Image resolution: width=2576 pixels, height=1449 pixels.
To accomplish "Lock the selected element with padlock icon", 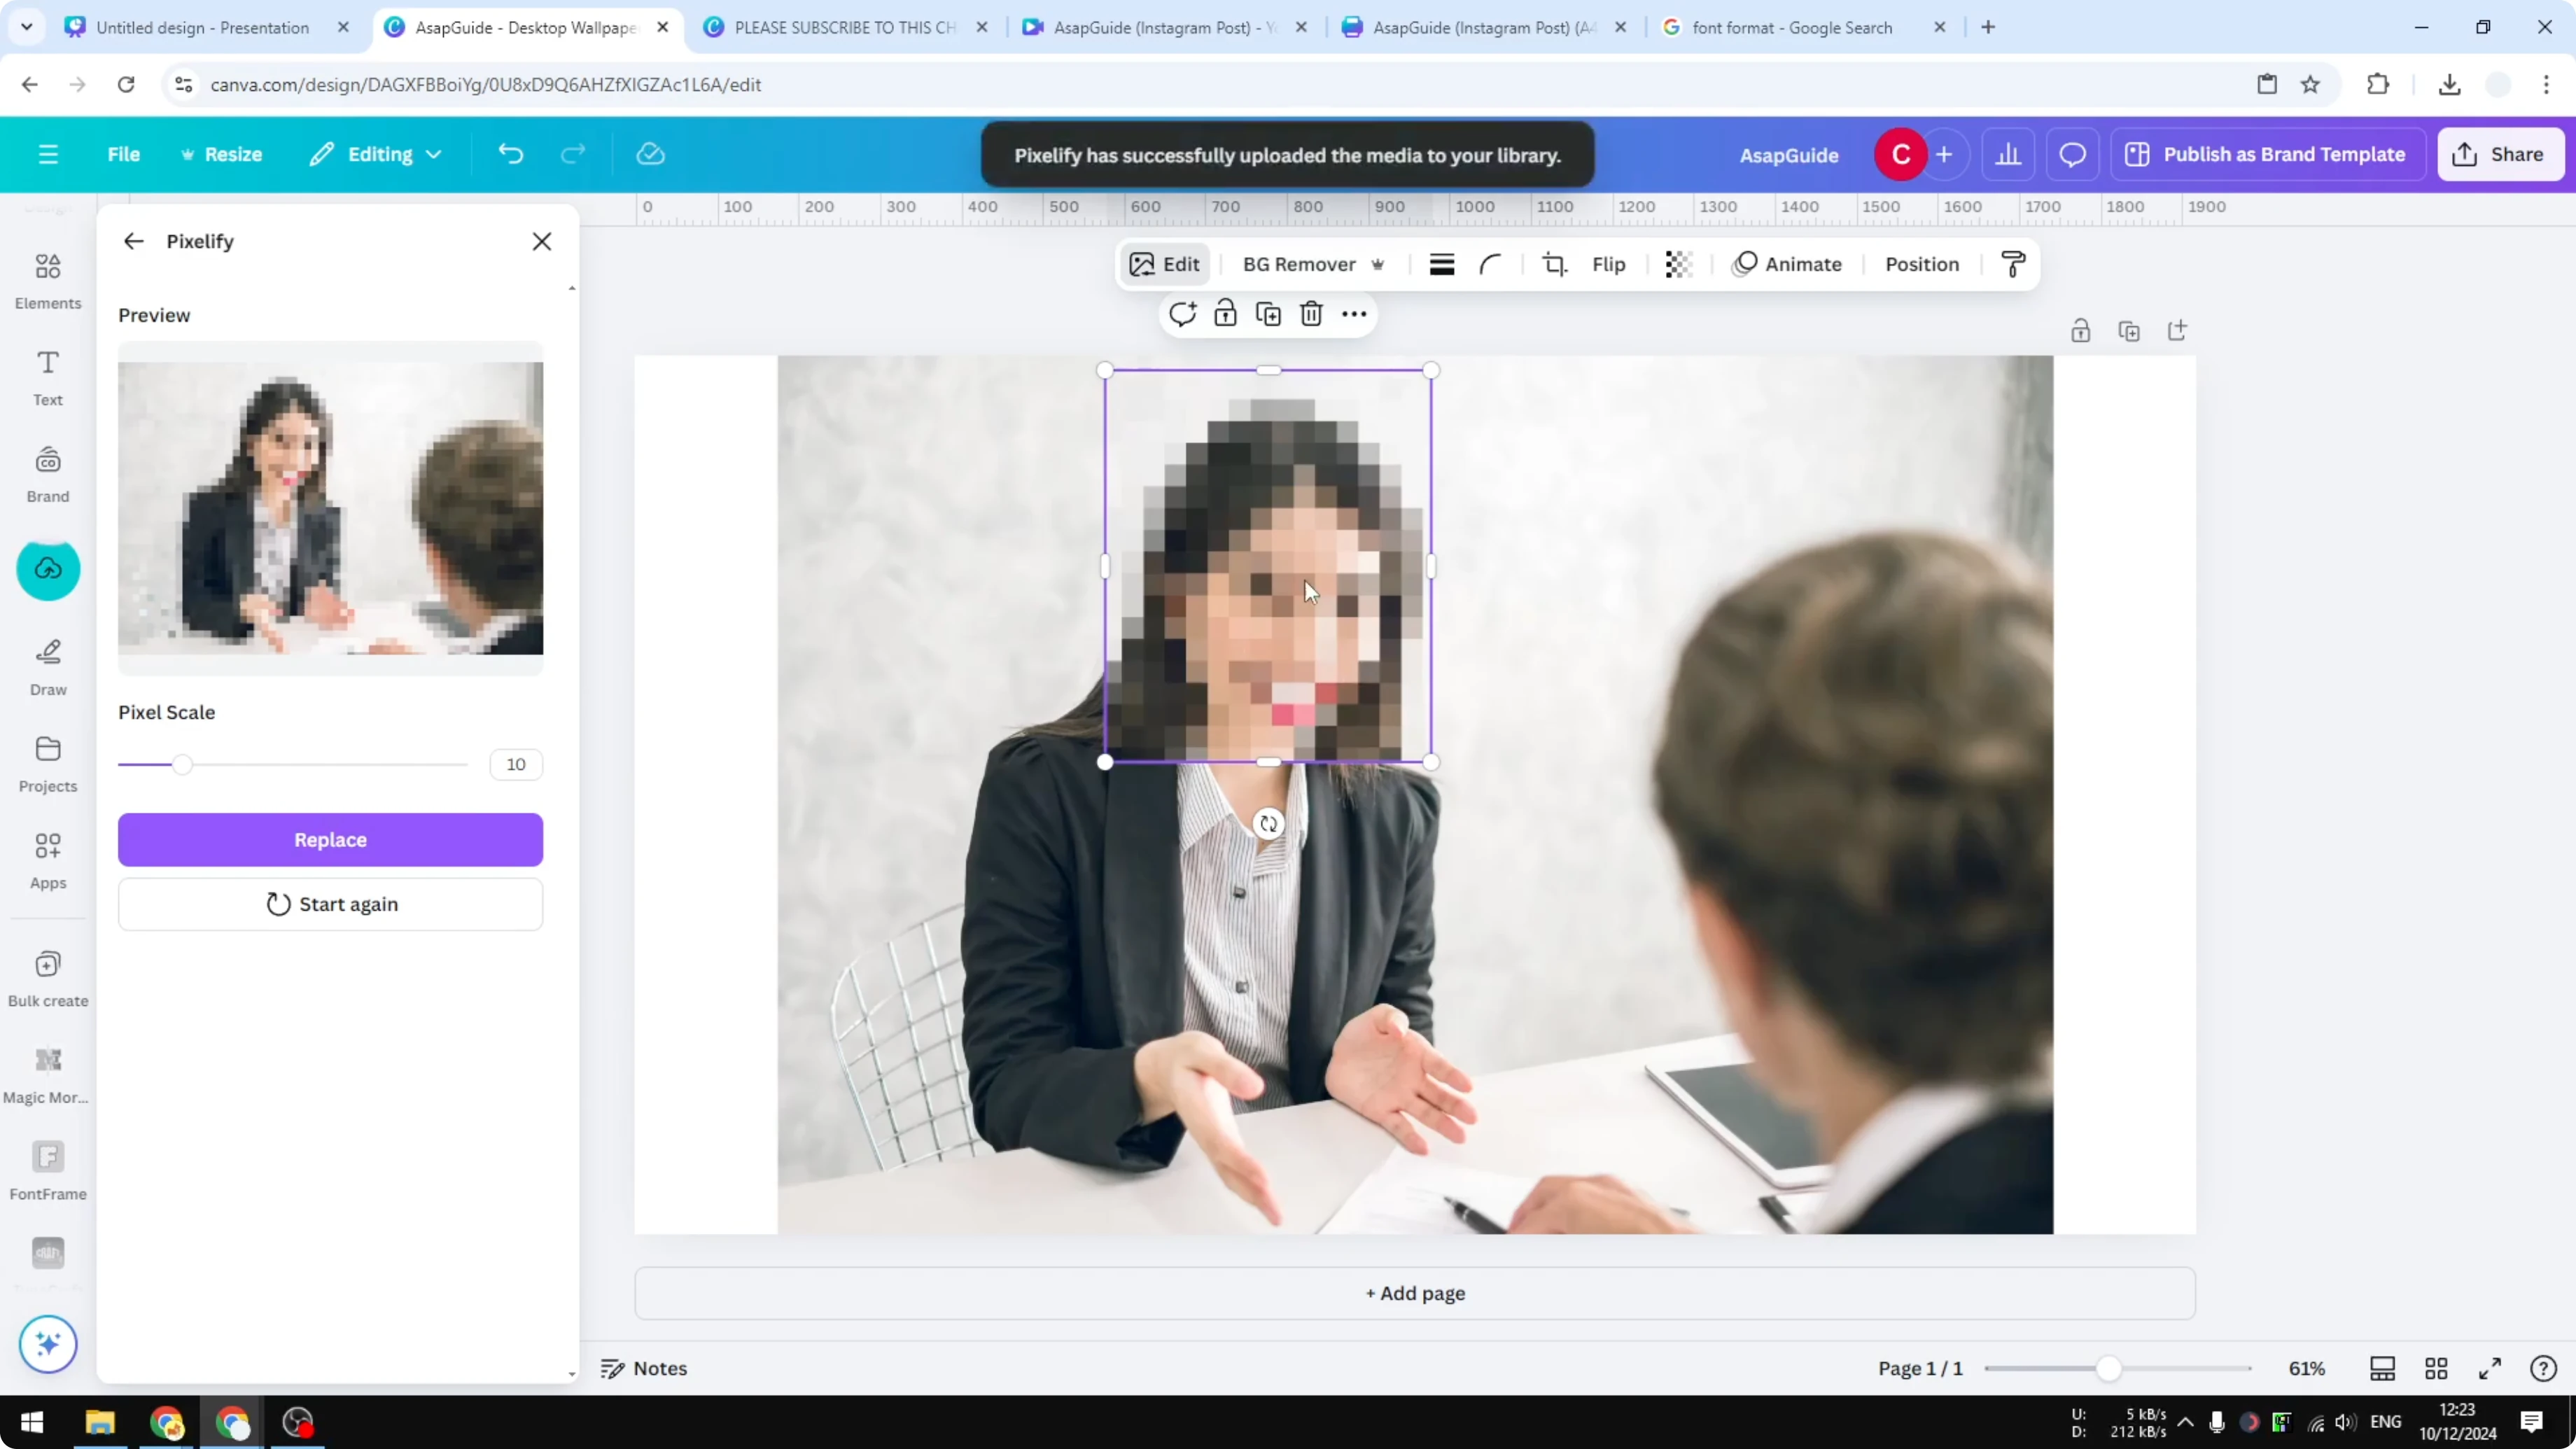I will click(x=1224, y=313).
